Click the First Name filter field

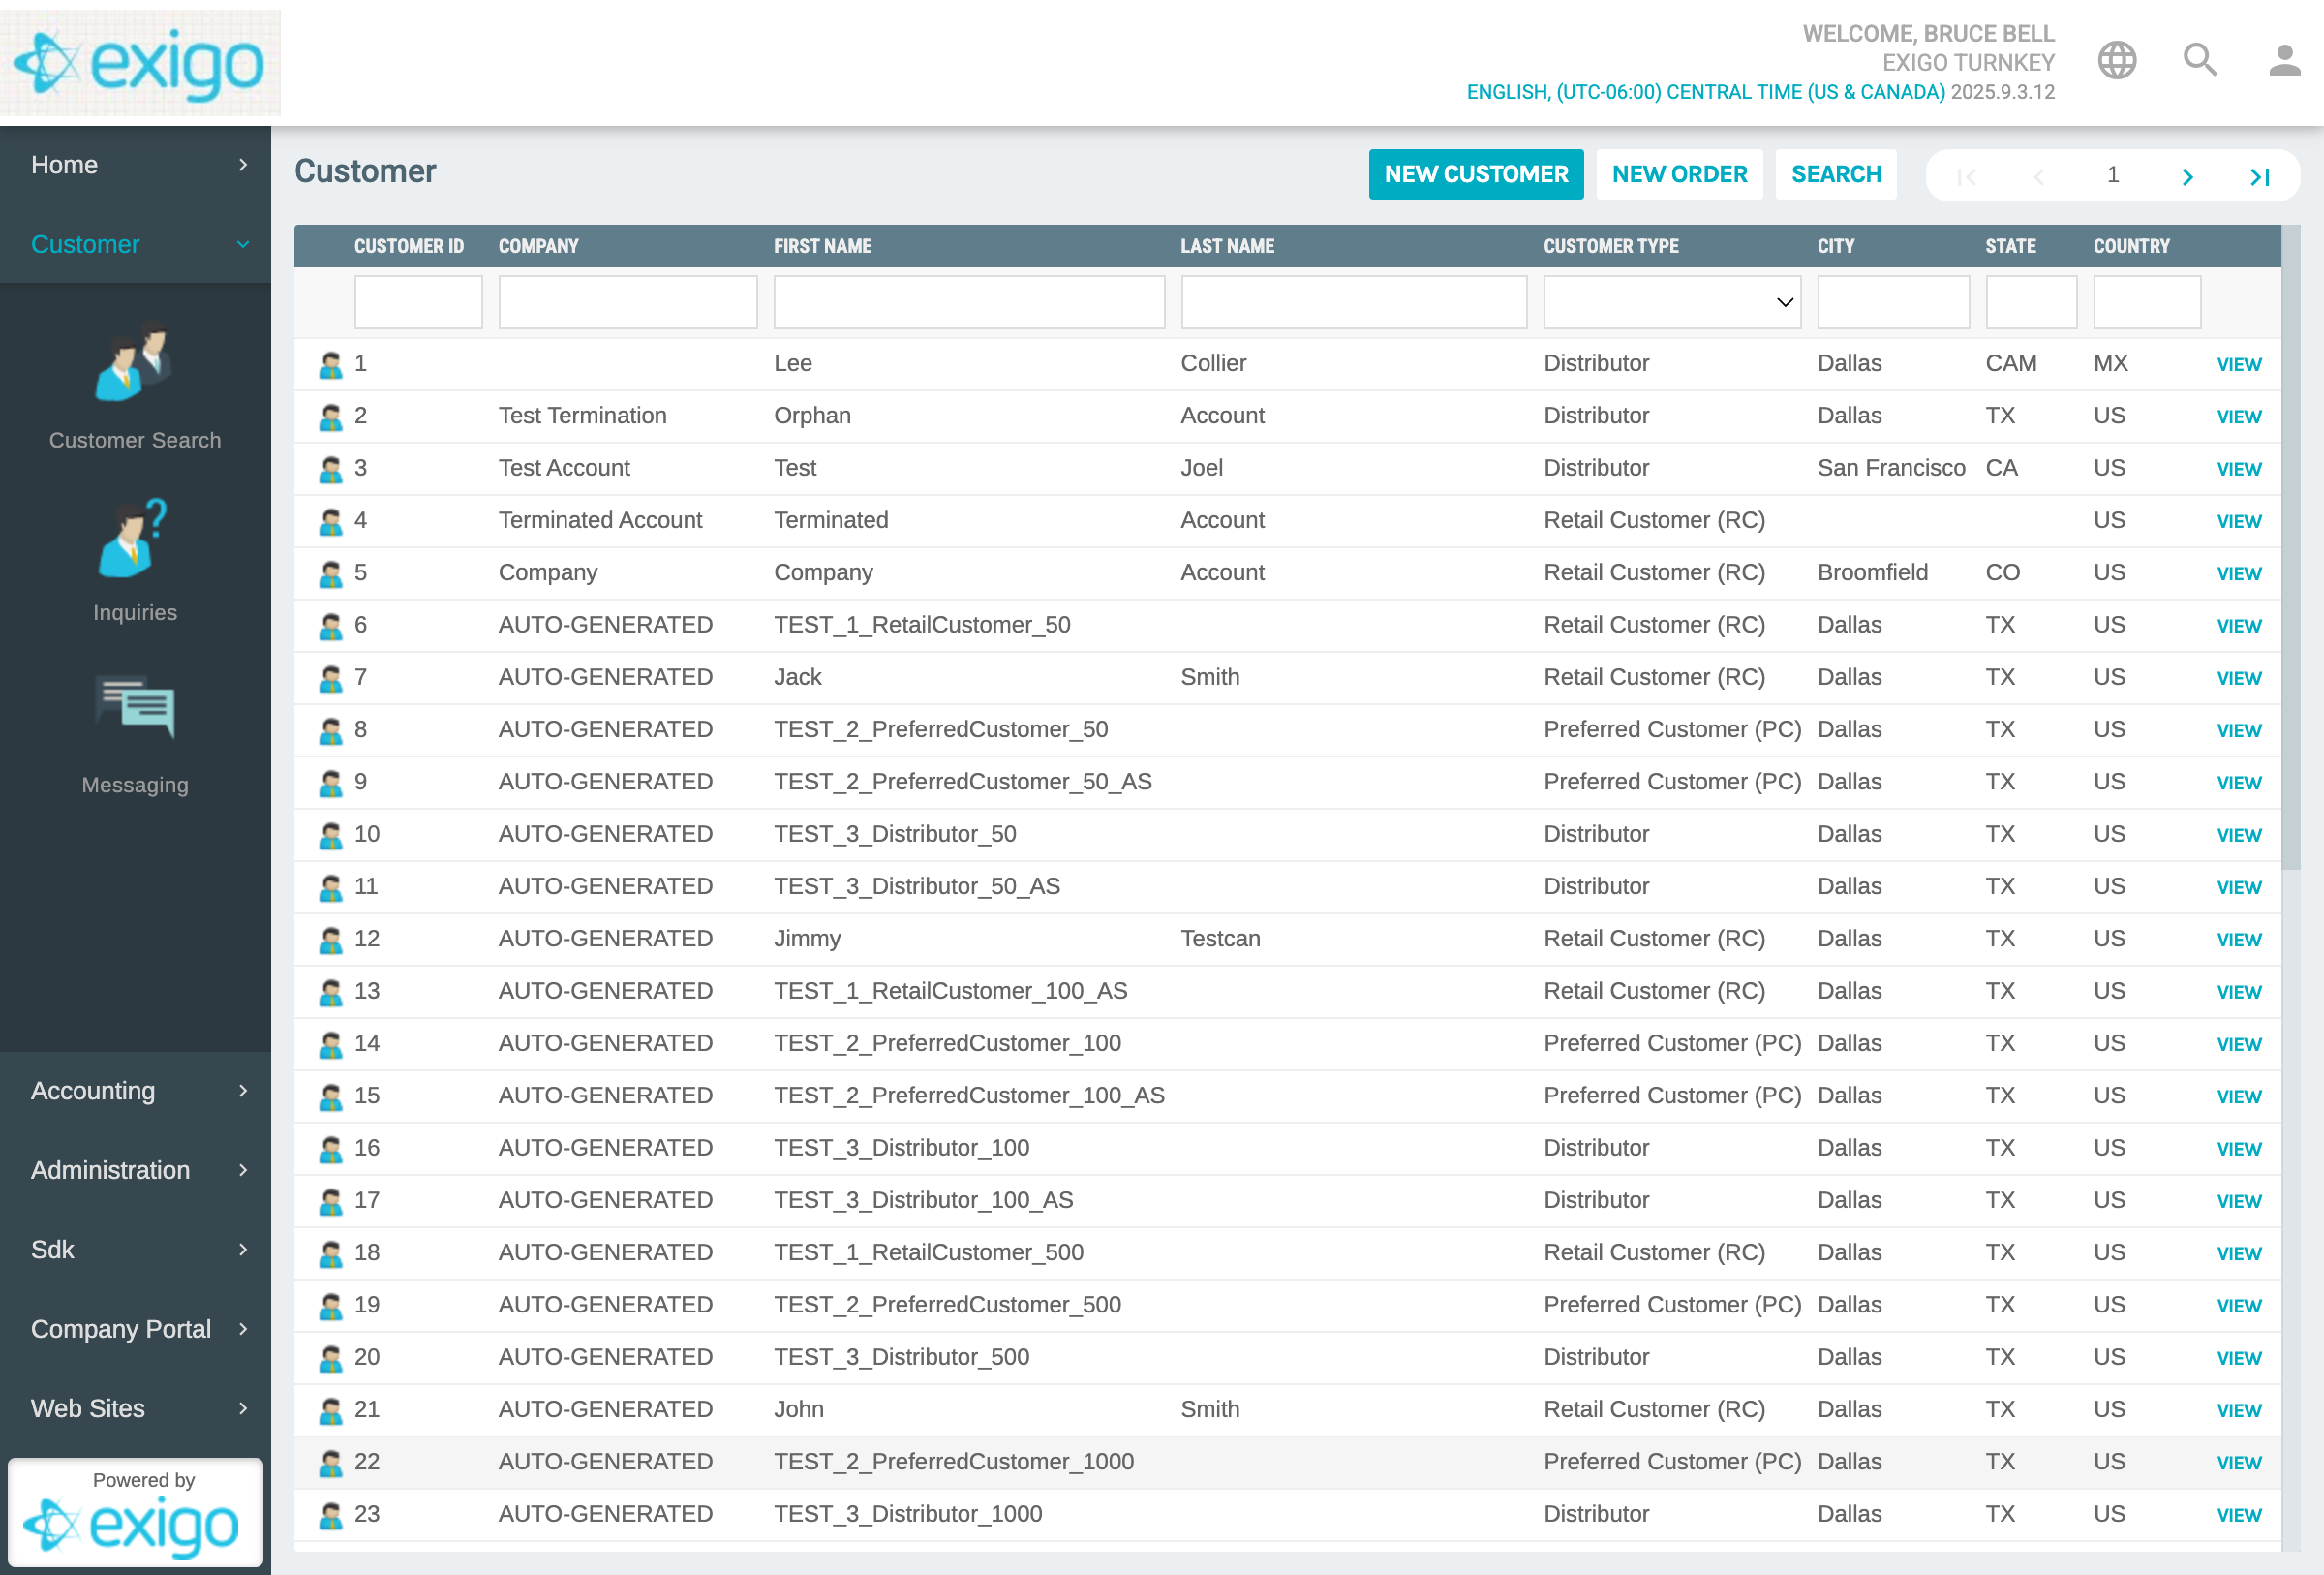click(968, 302)
